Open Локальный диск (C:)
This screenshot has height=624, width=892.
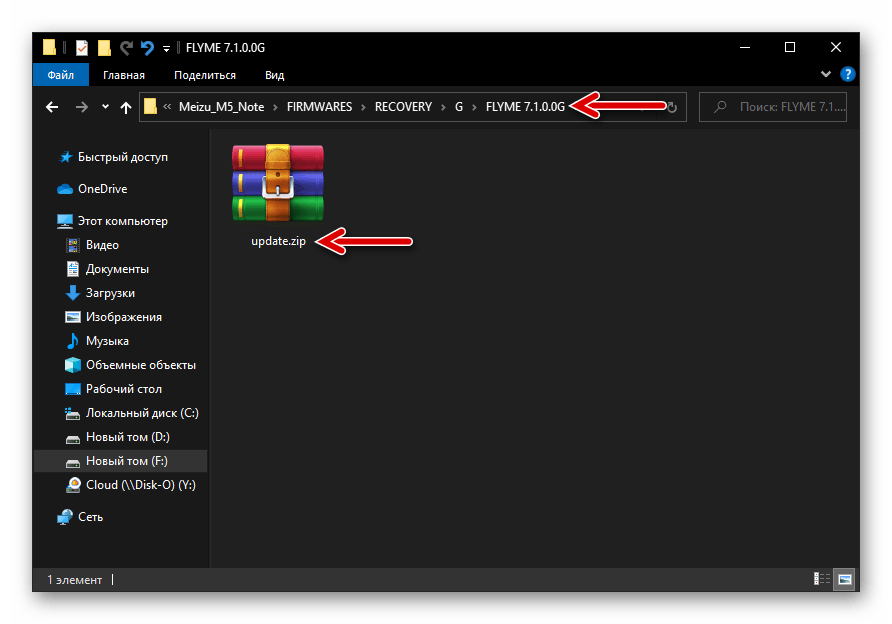pos(142,413)
